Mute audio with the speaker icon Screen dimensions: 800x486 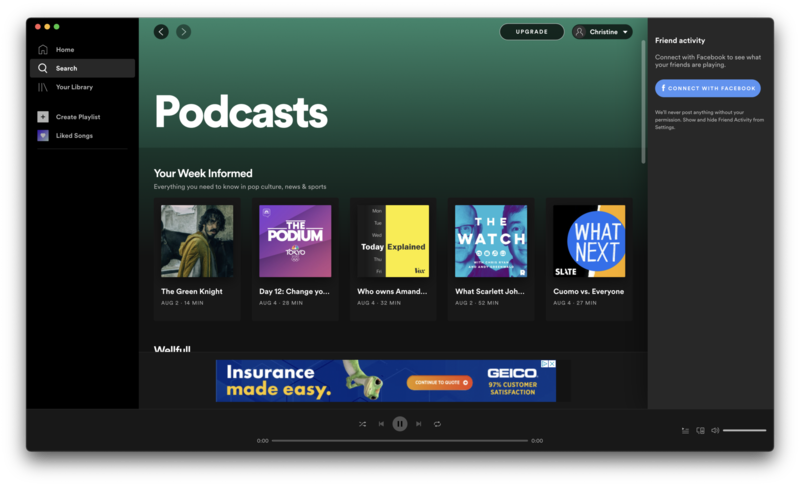(715, 430)
